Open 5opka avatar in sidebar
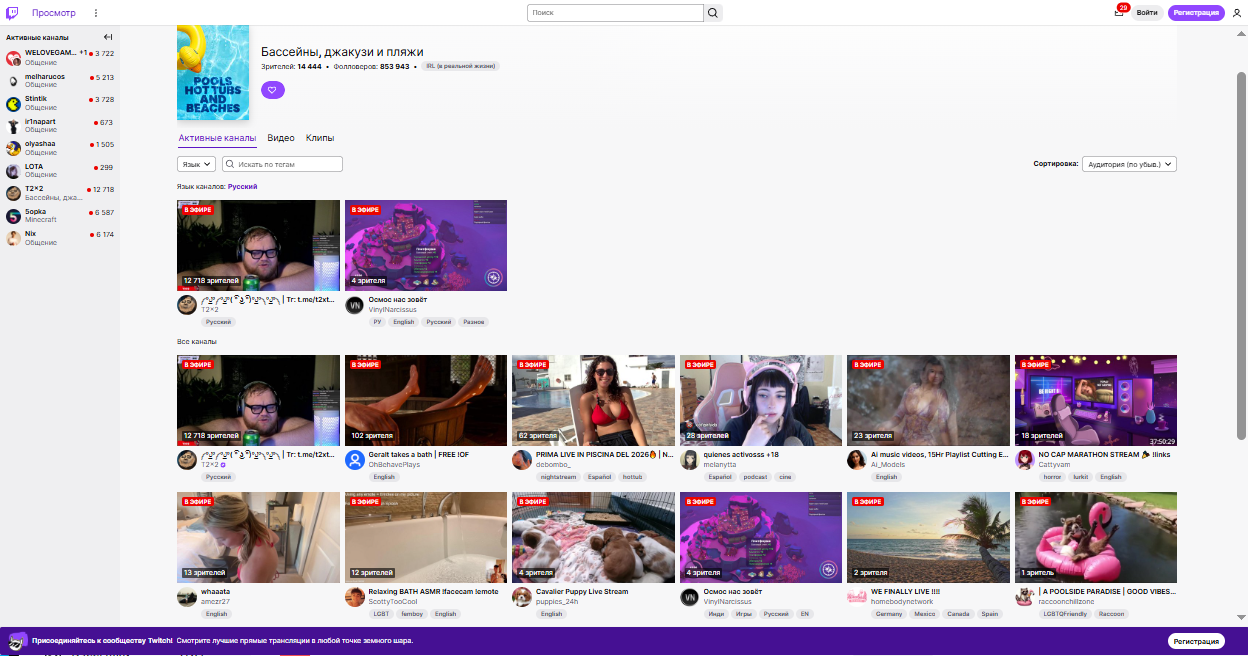 (13, 216)
